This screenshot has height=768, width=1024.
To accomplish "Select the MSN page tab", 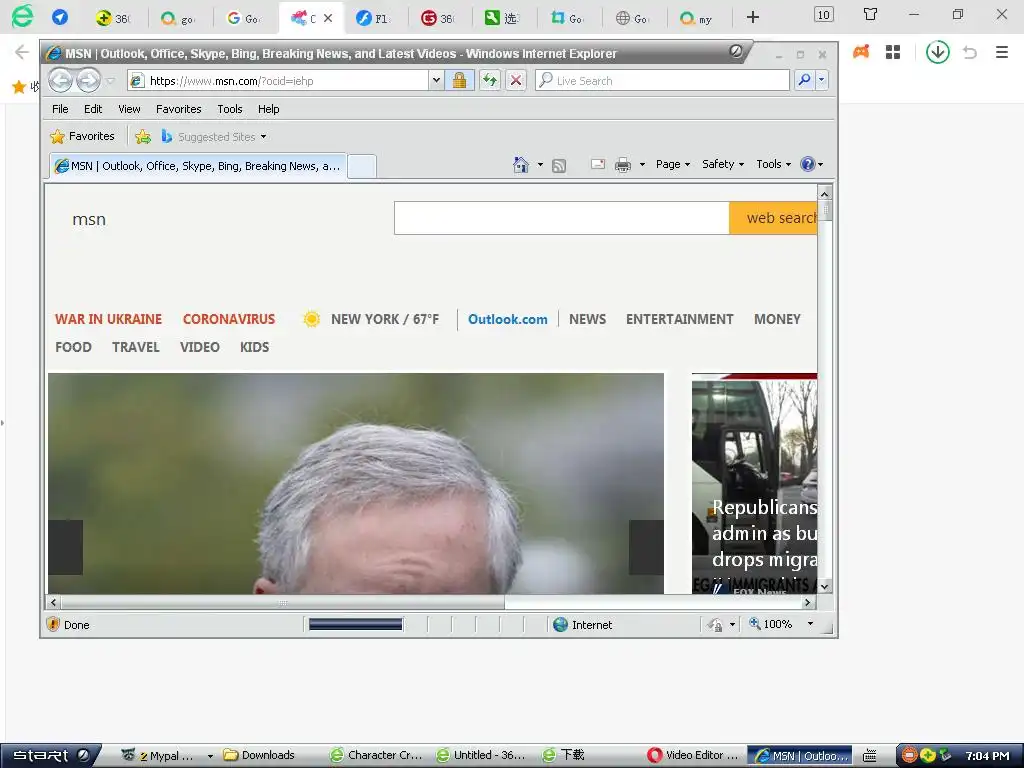I will pos(198,166).
